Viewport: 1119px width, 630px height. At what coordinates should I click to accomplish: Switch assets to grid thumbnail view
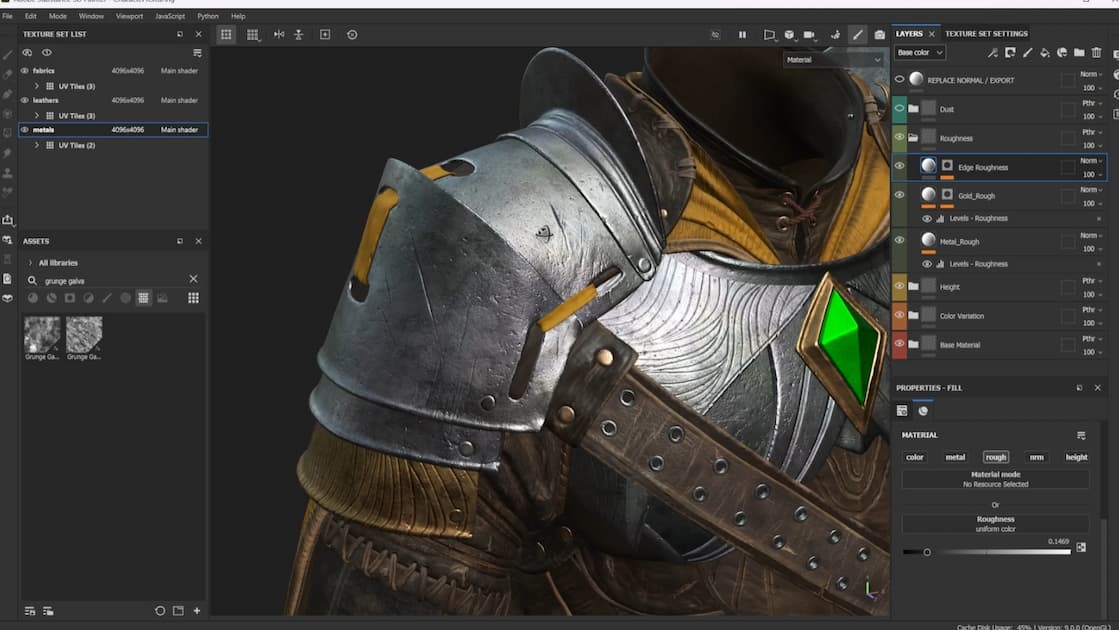click(193, 298)
